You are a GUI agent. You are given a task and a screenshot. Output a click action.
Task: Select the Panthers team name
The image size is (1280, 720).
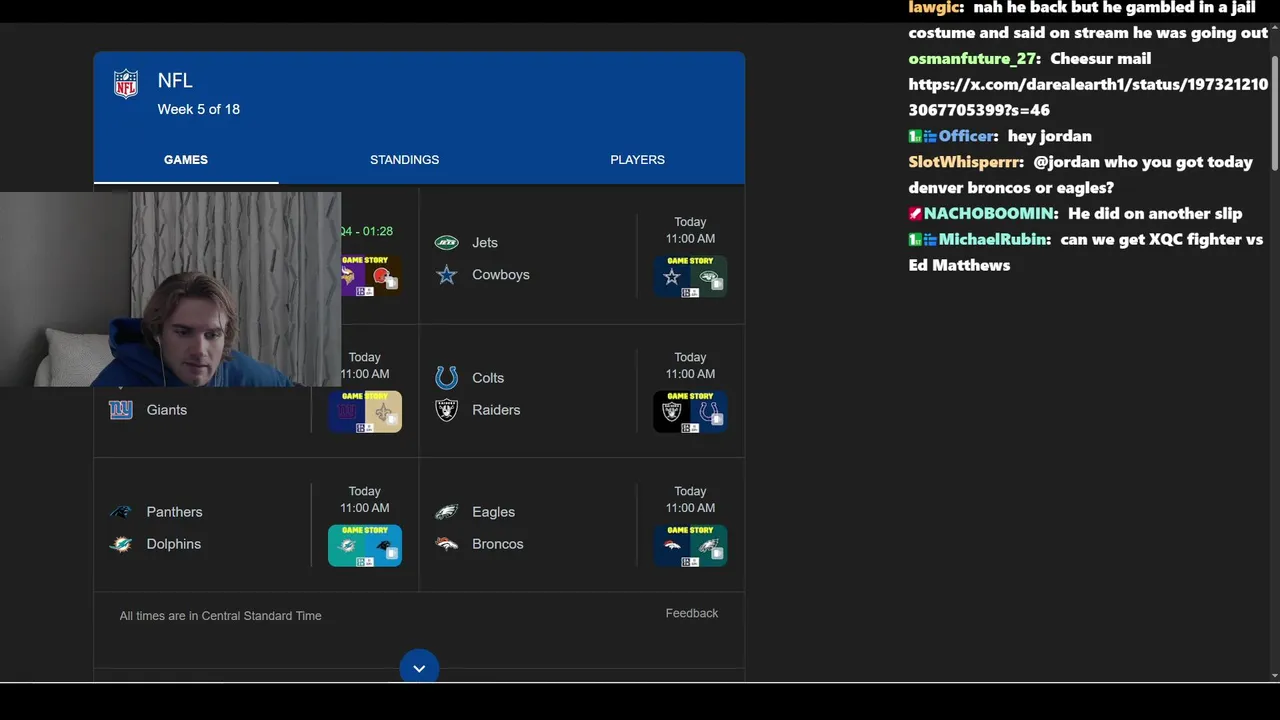tap(174, 511)
